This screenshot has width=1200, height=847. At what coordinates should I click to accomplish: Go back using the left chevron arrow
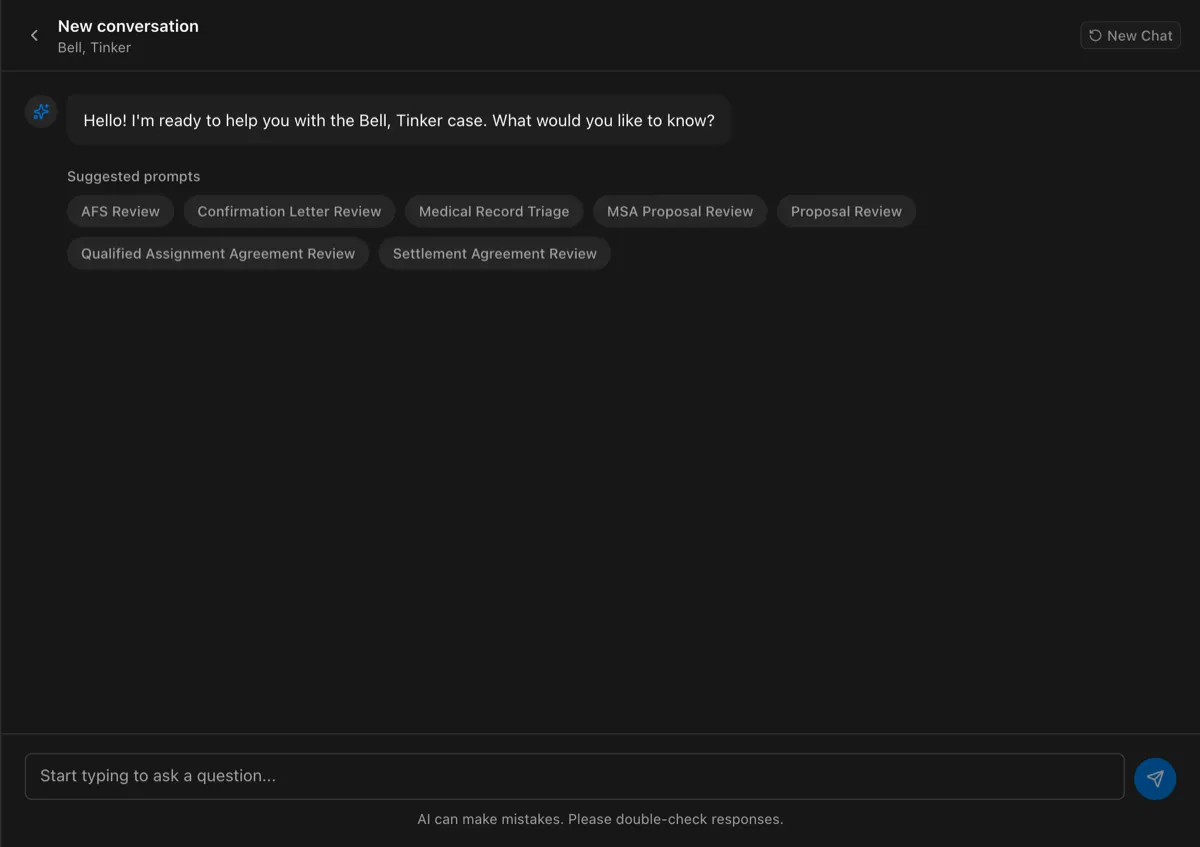[34, 36]
